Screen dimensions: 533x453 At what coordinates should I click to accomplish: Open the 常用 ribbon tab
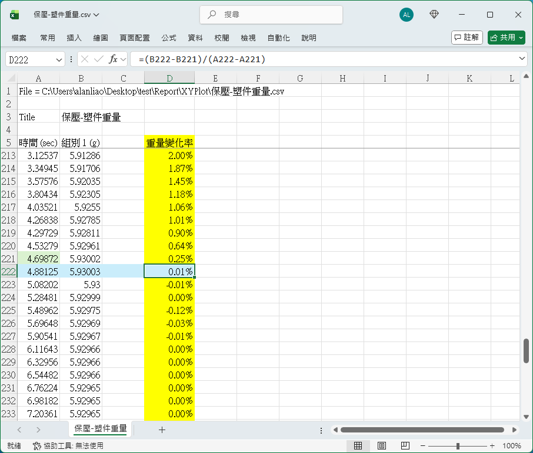48,38
